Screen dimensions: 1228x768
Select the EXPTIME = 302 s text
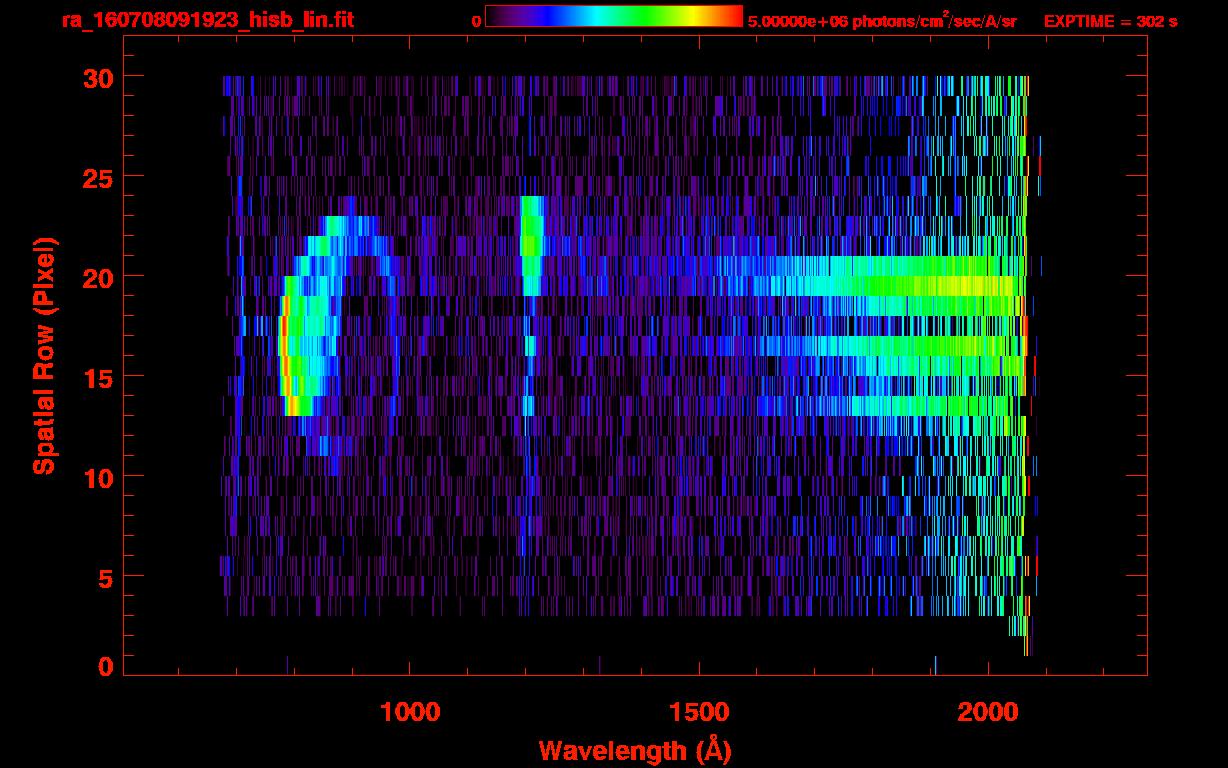(1110, 21)
